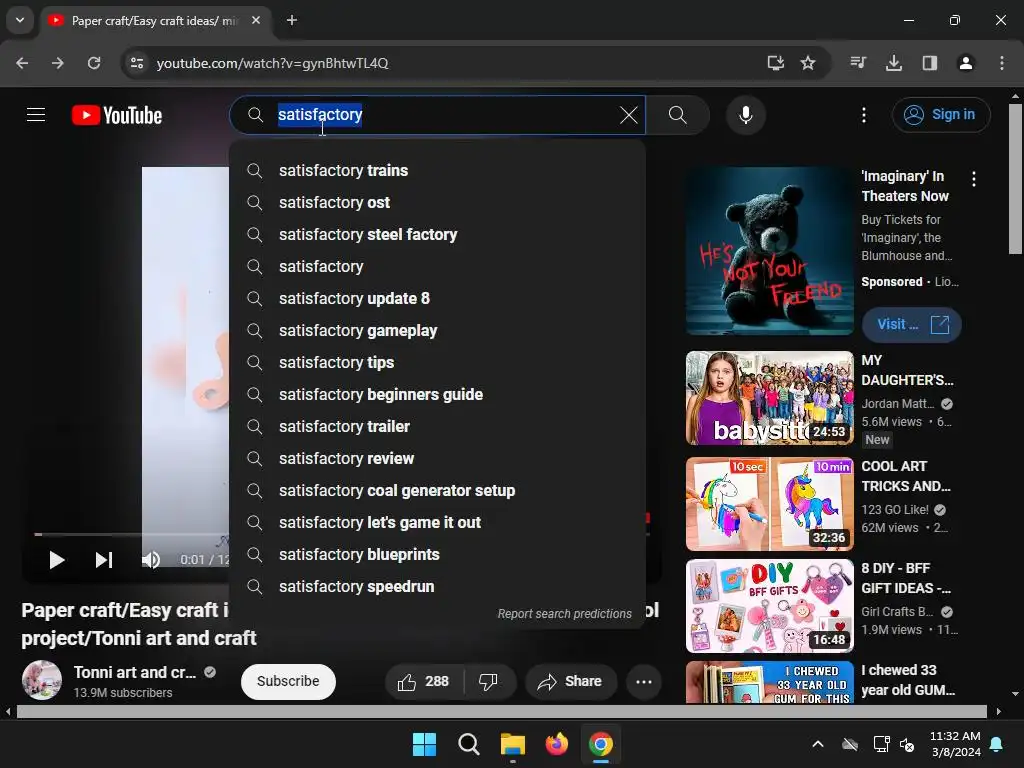Viewport: 1024px width, 768px height.
Task: Open Chrome three-dot menu
Action: (x=1002, y=63)
